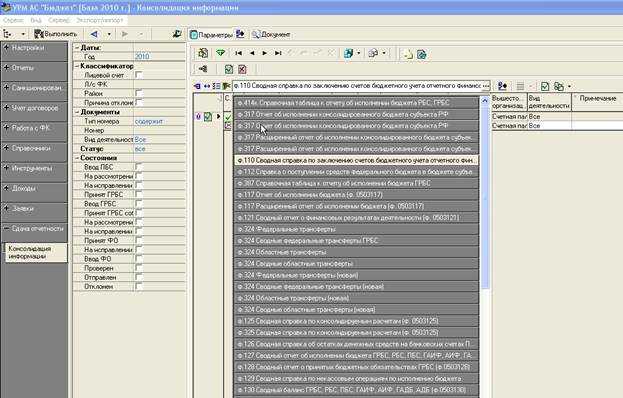Click the red X icon on second toolbar row
Viewport: 623px width, 398px height.
[242, 70]
